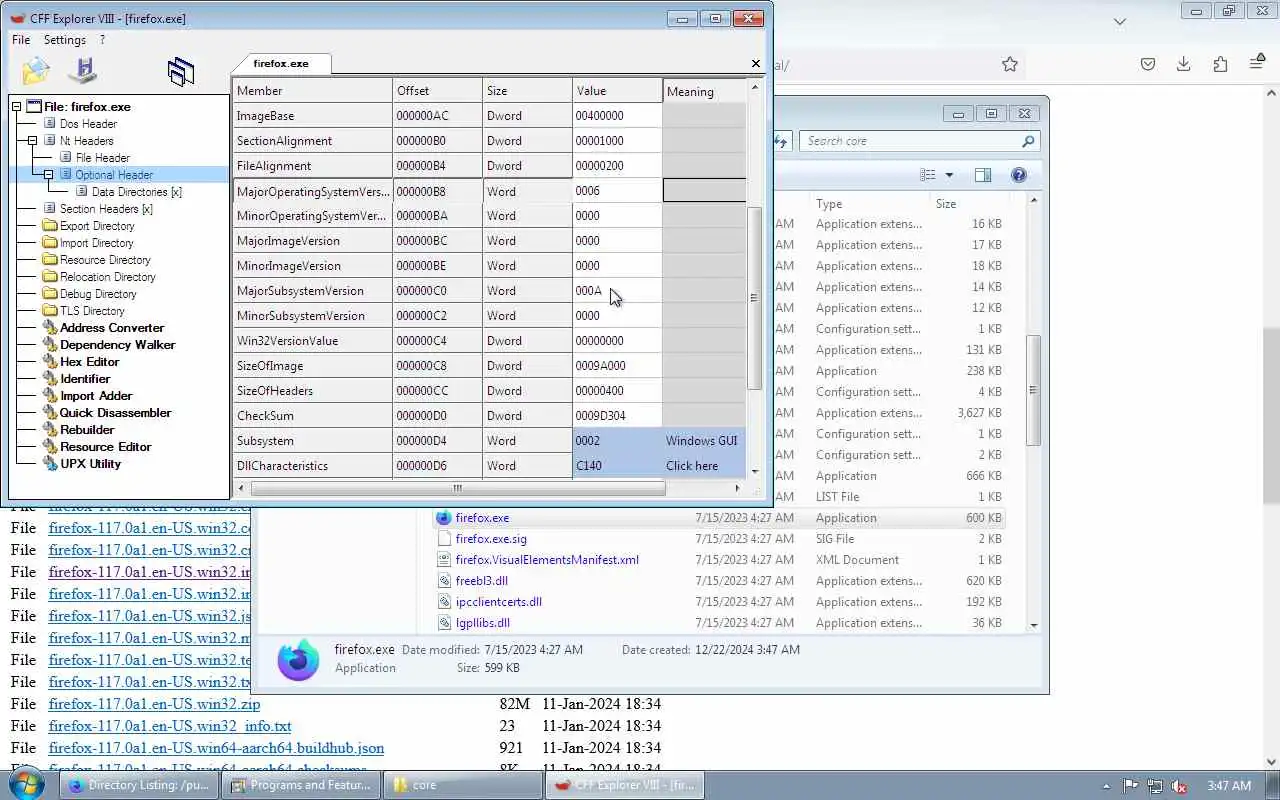Screen dimensions: 1280x800
Task: Select Dos Header in the tree
Action: [88, 124]
